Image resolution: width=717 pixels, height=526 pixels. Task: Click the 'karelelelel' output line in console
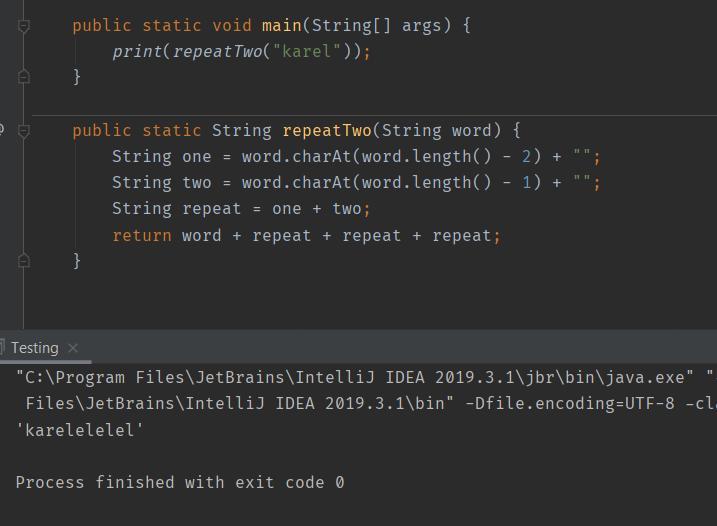click(80, 430)
